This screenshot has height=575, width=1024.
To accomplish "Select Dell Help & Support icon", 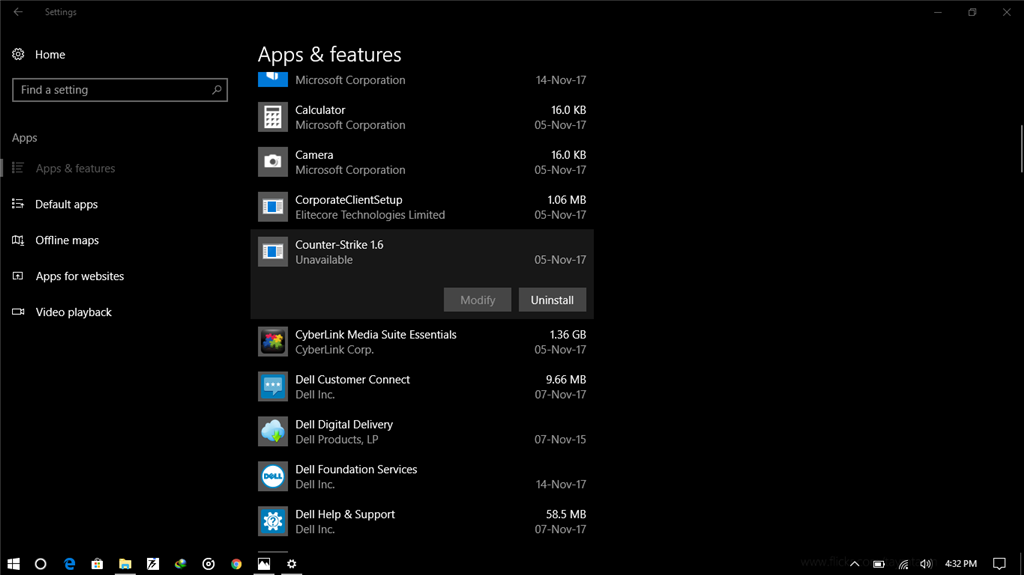I will coord(272,521).
